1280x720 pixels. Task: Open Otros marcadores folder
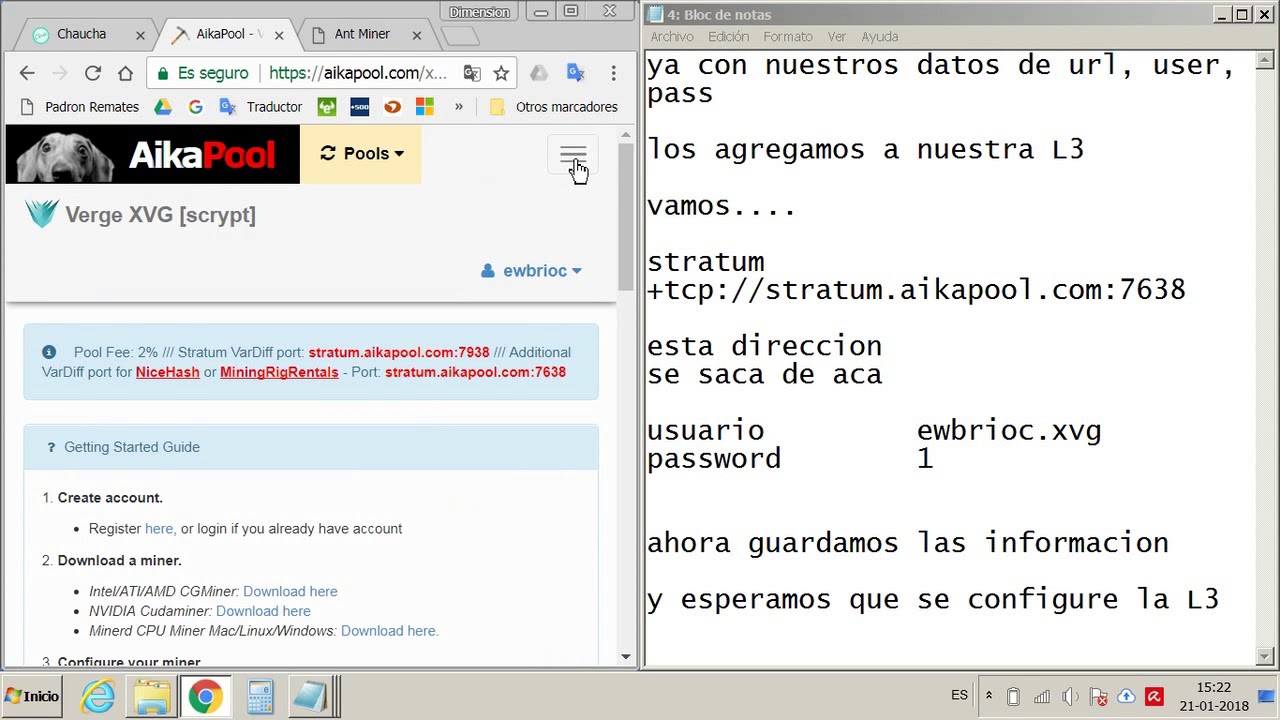[x=553, y=107]
